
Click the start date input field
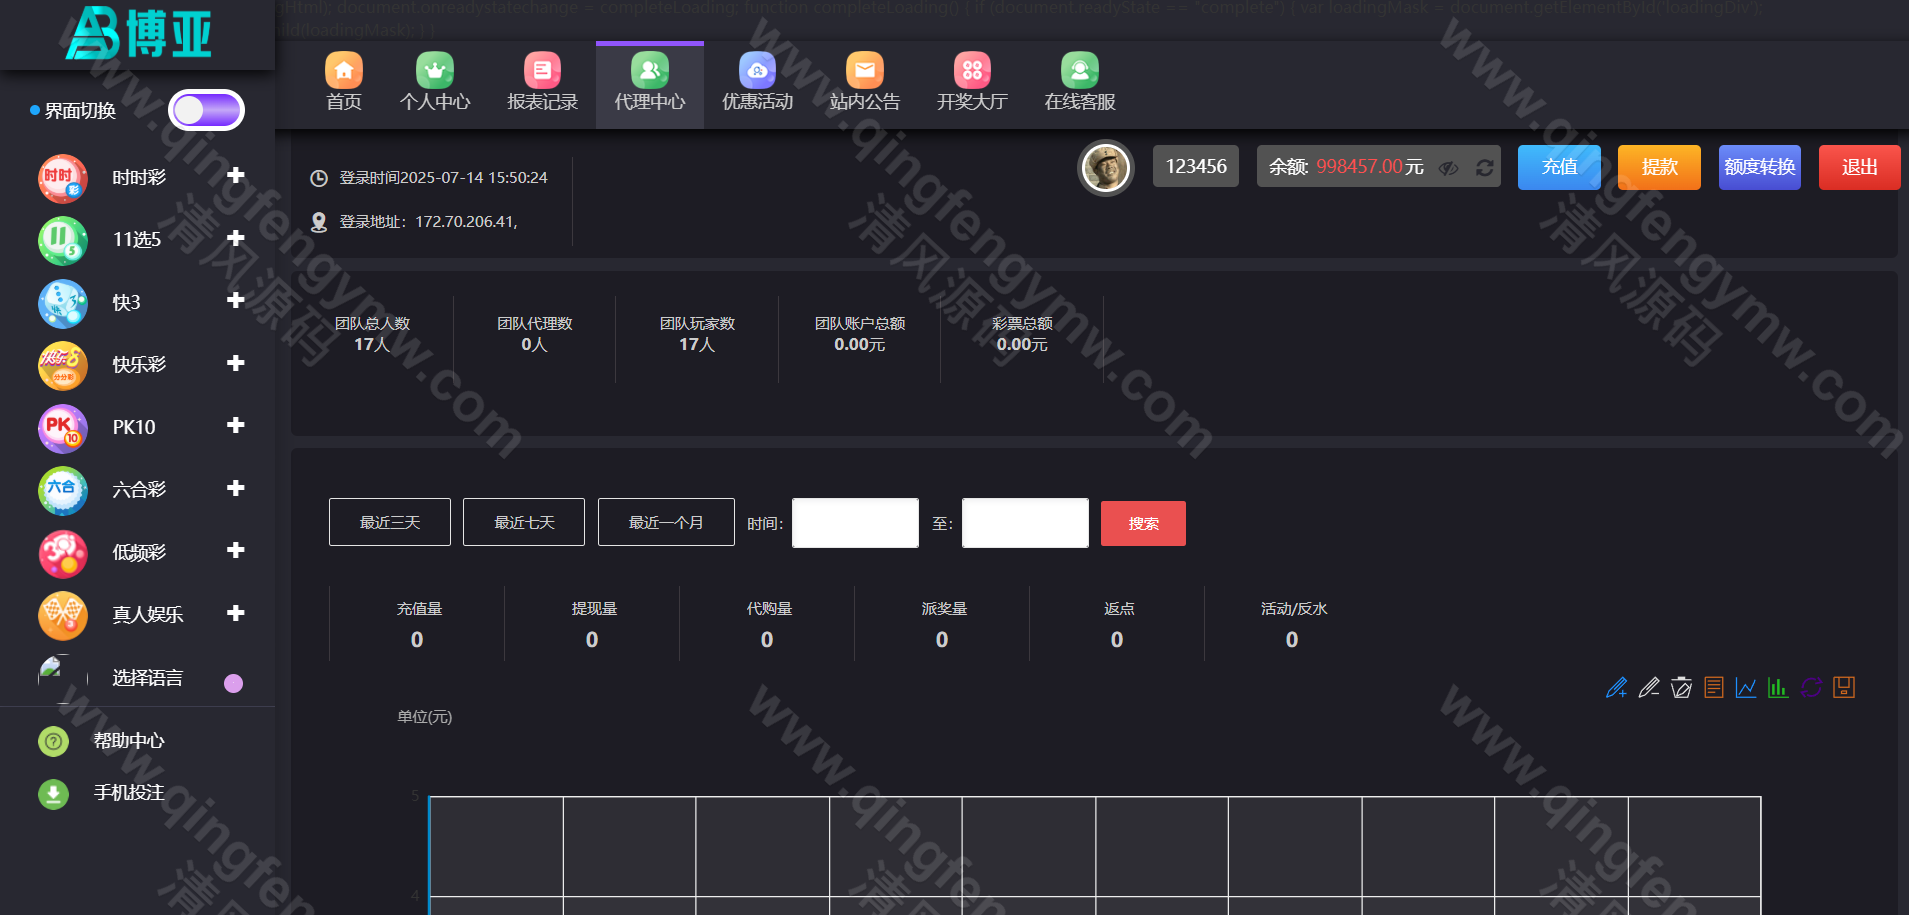click(855, 523)
